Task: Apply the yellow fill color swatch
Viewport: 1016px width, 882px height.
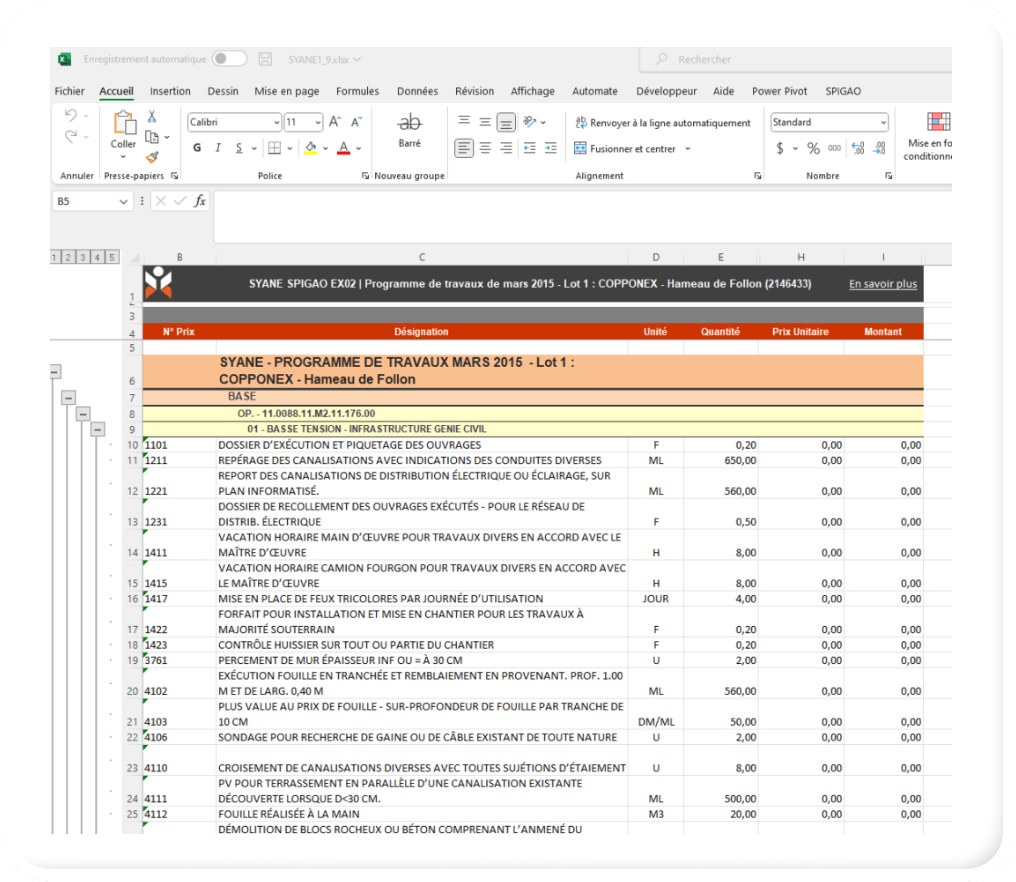Action: pyautogui.click(x=310, y=148)
